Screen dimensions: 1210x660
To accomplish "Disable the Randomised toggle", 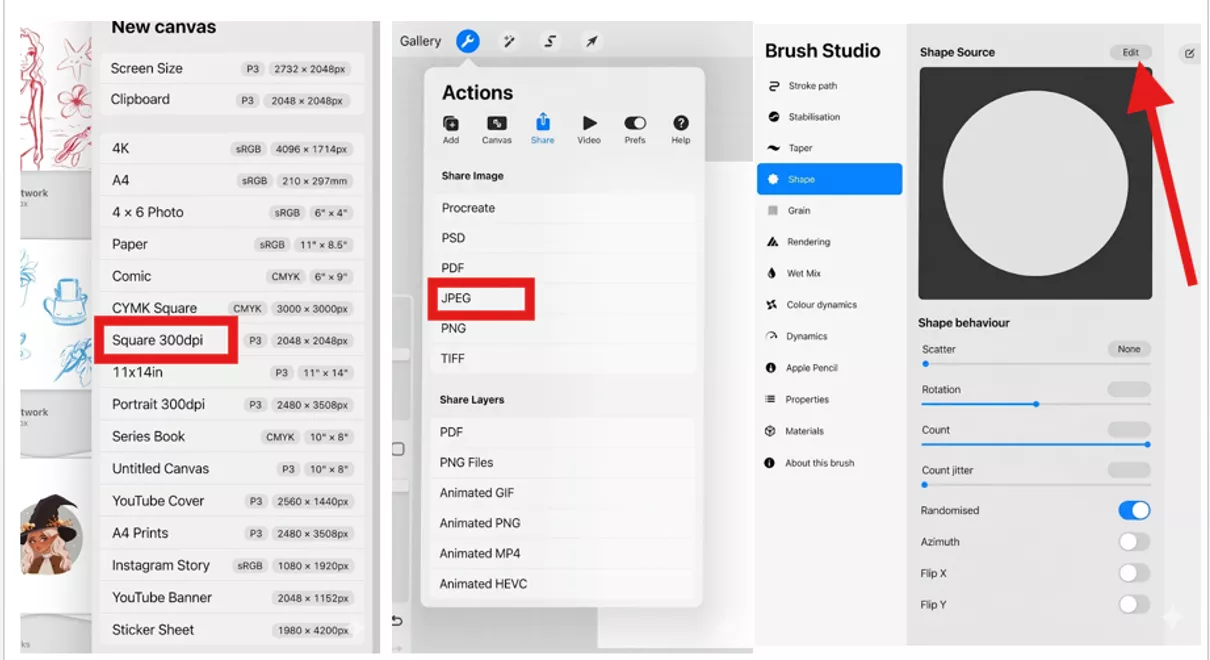I will [1134, 510].
